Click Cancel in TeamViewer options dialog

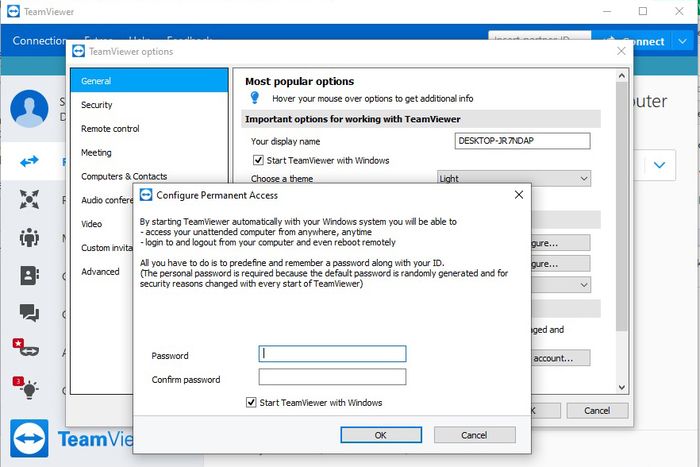[597, 410]
